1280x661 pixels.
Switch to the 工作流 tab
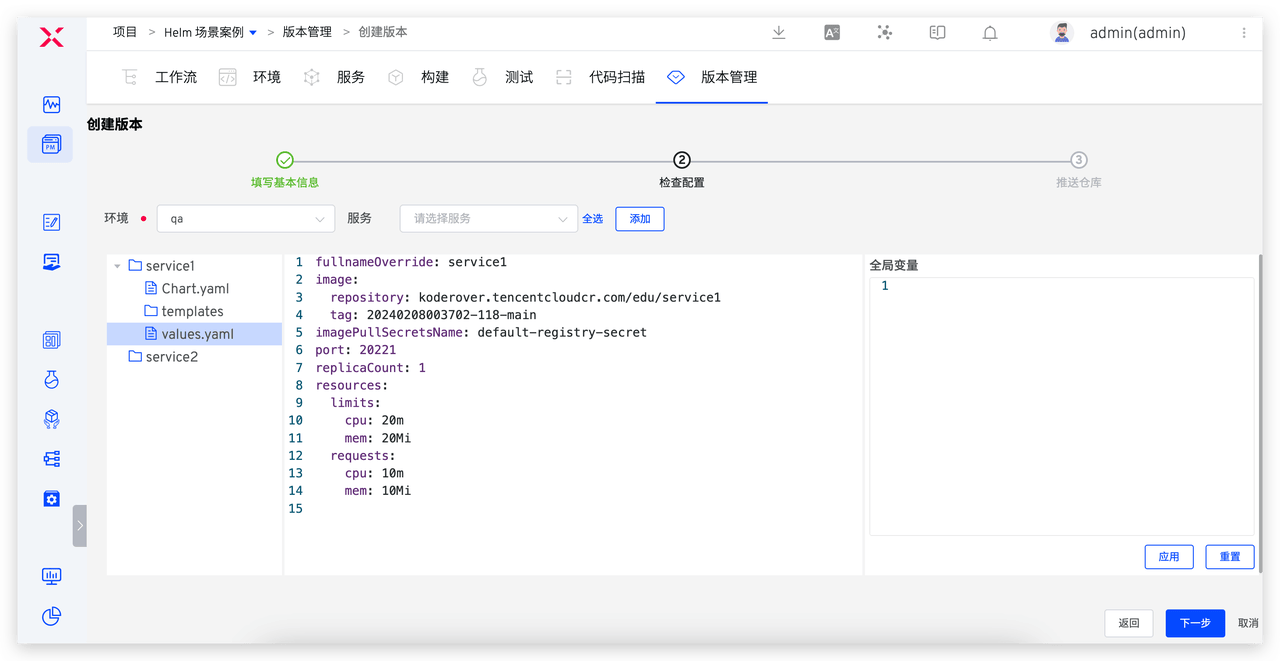(x=176, y=77)
